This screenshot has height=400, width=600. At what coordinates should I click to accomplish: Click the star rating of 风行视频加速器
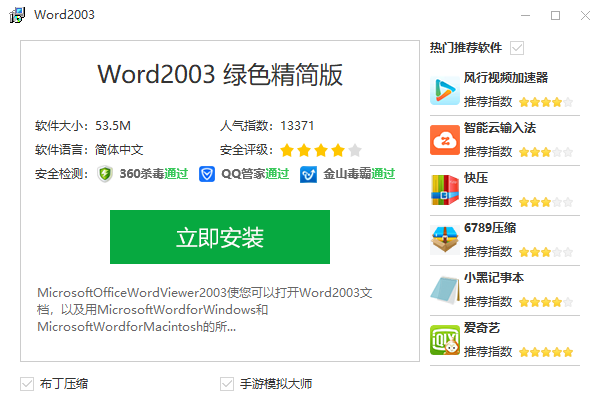(x=546, y=102)
